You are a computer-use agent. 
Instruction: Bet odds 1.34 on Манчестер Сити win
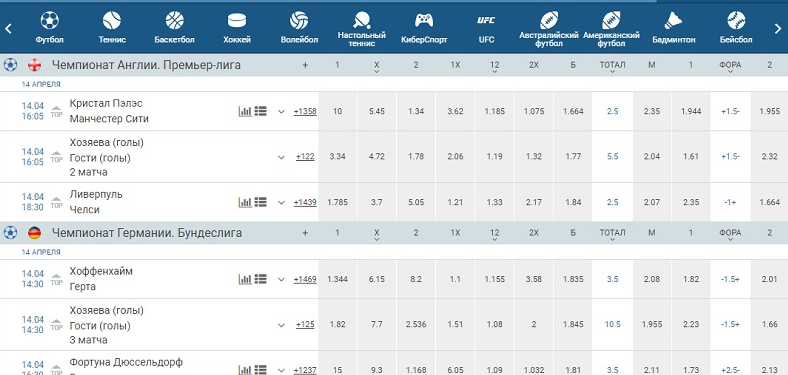tap(416, 111)
